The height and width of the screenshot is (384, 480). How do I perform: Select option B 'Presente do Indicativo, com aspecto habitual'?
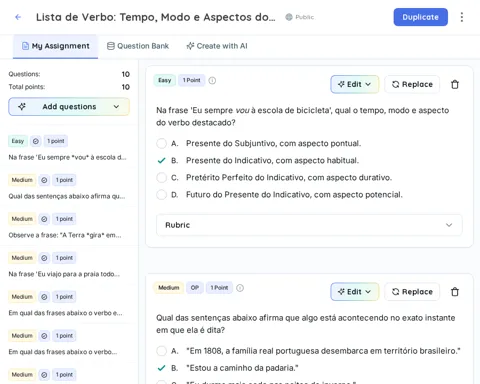pos(162,160)
